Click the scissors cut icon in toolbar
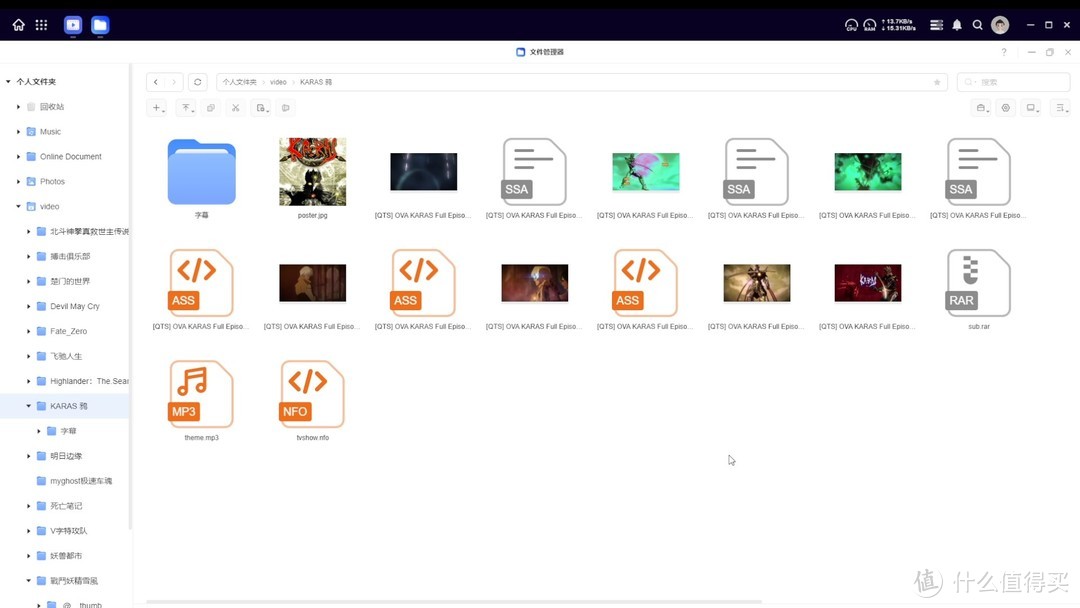1080x608 pixels. click(236, 108)
